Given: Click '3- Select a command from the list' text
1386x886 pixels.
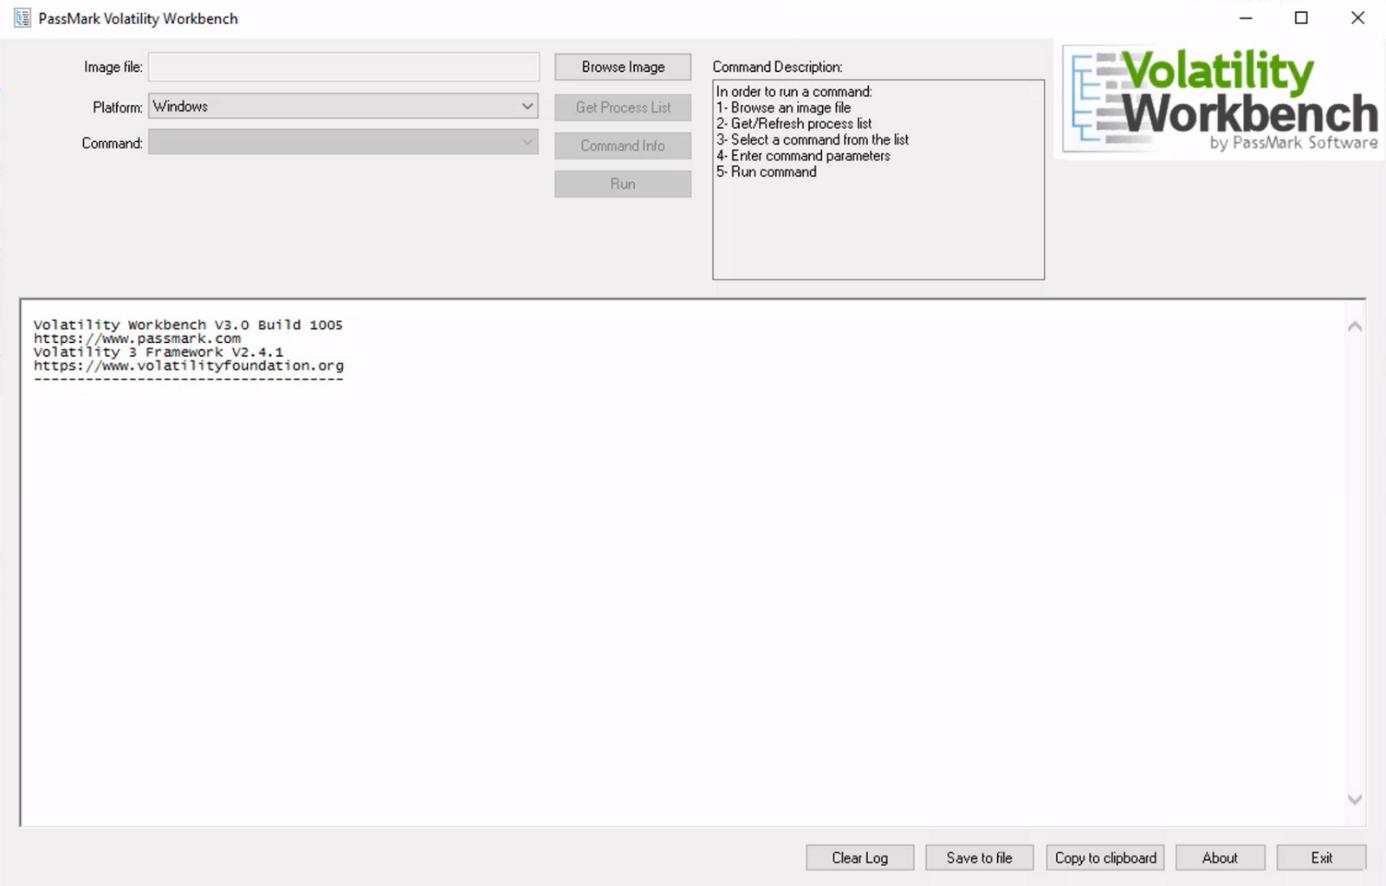Looking at the screenshot, I should [x=812, y=140].
